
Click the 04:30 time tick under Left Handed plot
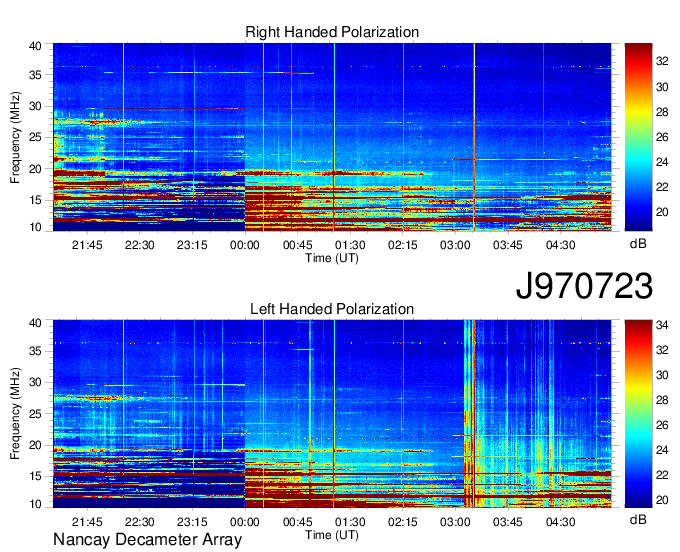coord(560,522)
